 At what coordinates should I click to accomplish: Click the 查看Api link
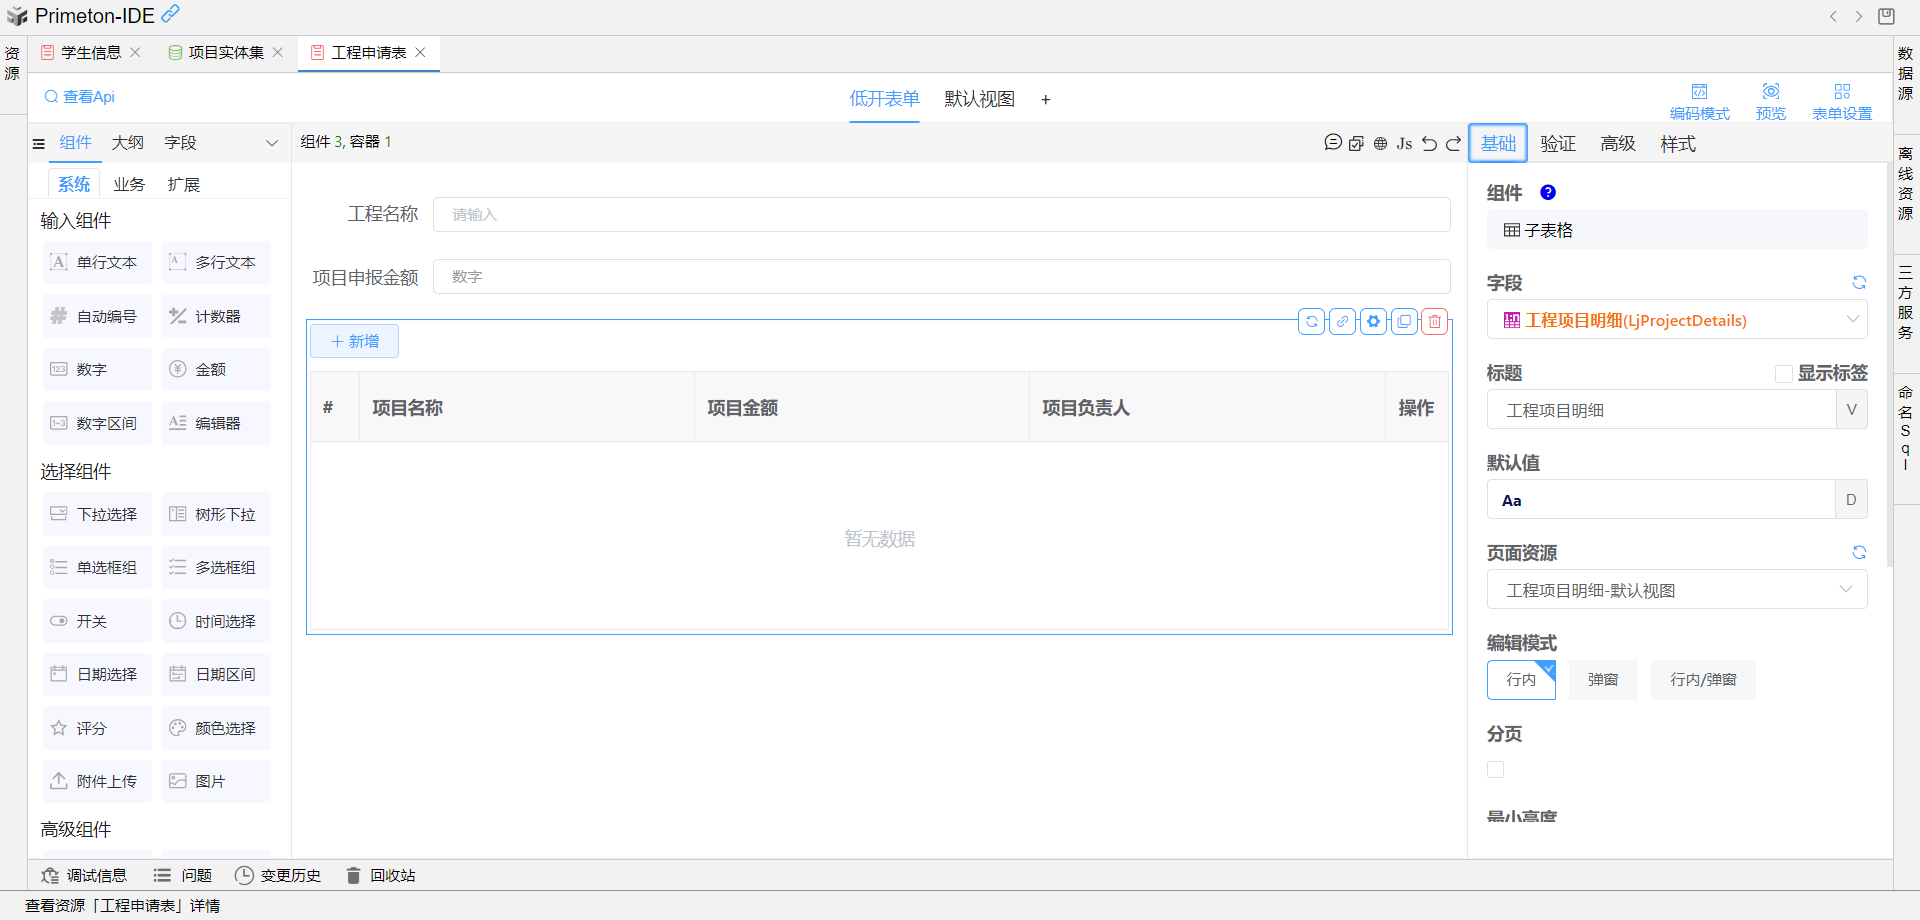coord(80,97)
